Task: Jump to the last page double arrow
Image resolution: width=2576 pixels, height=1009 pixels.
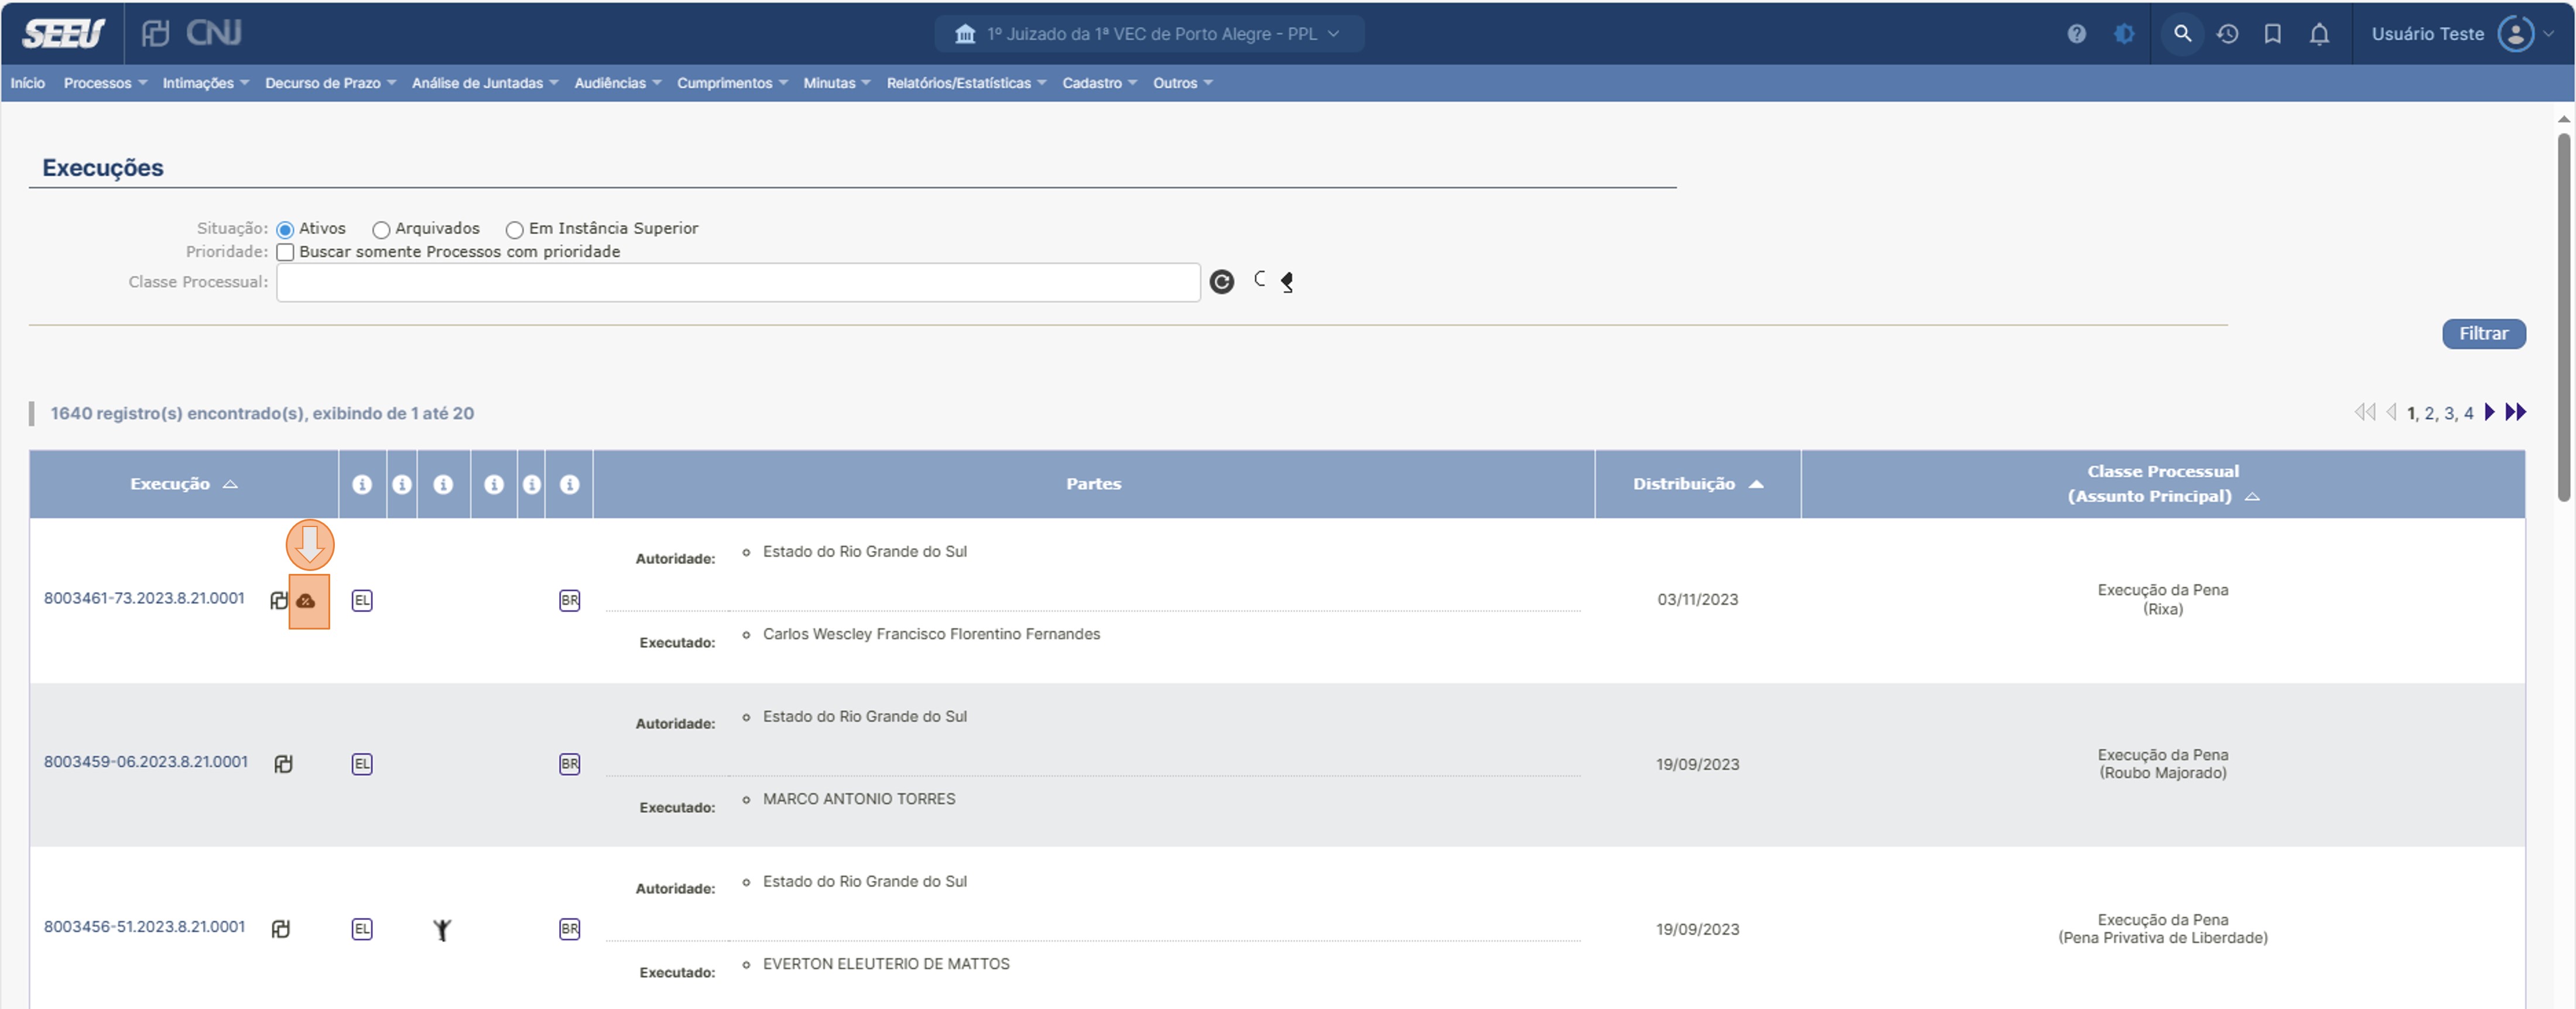Action: coord(2515,412)
